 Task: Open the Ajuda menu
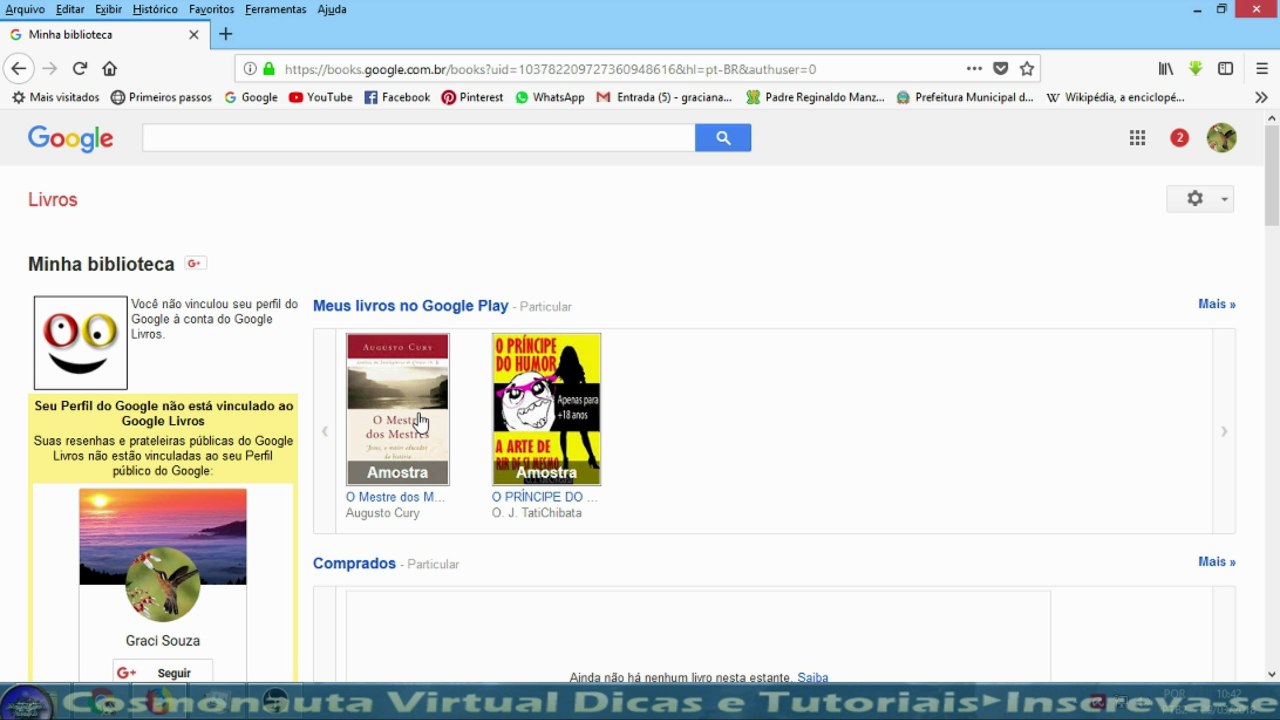click(332, 9)
